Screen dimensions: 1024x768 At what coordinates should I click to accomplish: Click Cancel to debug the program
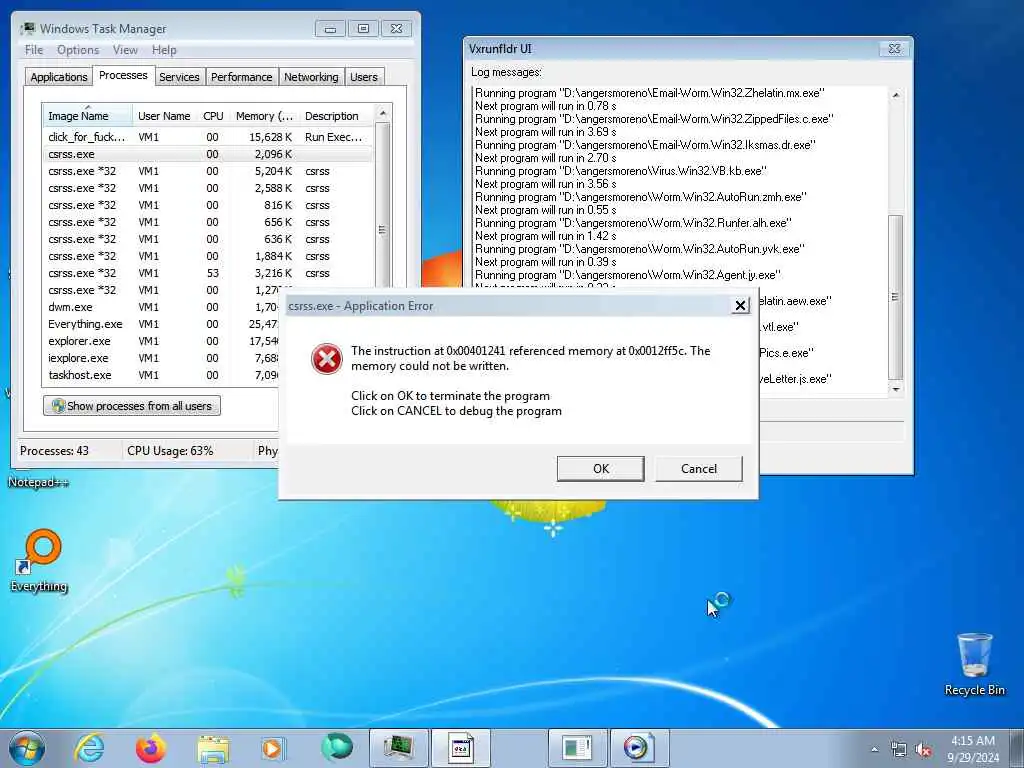coord(699,468)
